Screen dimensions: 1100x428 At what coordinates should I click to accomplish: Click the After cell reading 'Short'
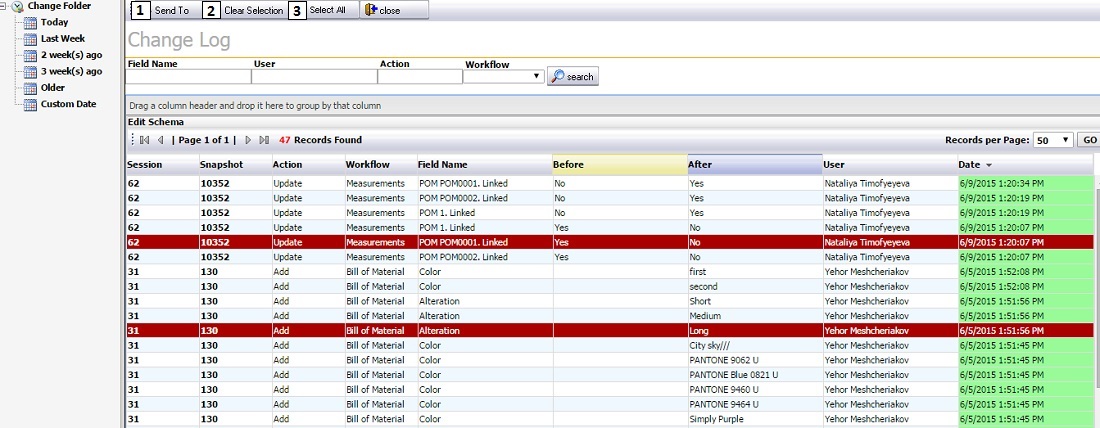coord(756,301)
